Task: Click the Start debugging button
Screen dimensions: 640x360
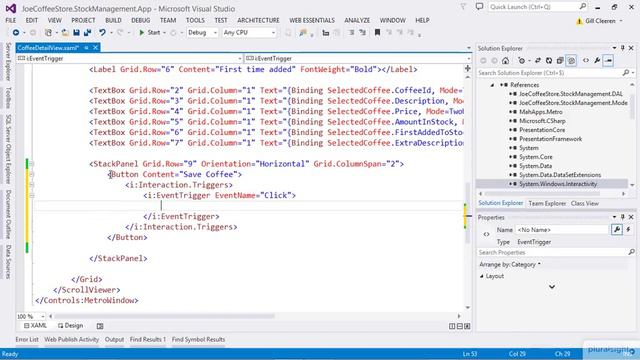Action: [149, 33]
